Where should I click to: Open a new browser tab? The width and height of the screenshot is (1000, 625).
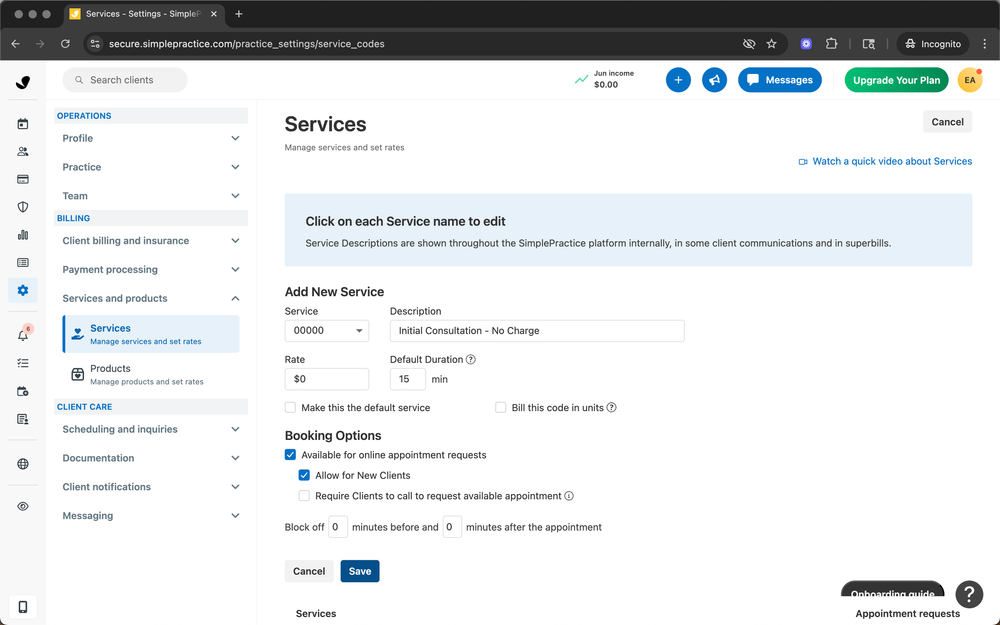pyautogui.click(x=239, y=14)
